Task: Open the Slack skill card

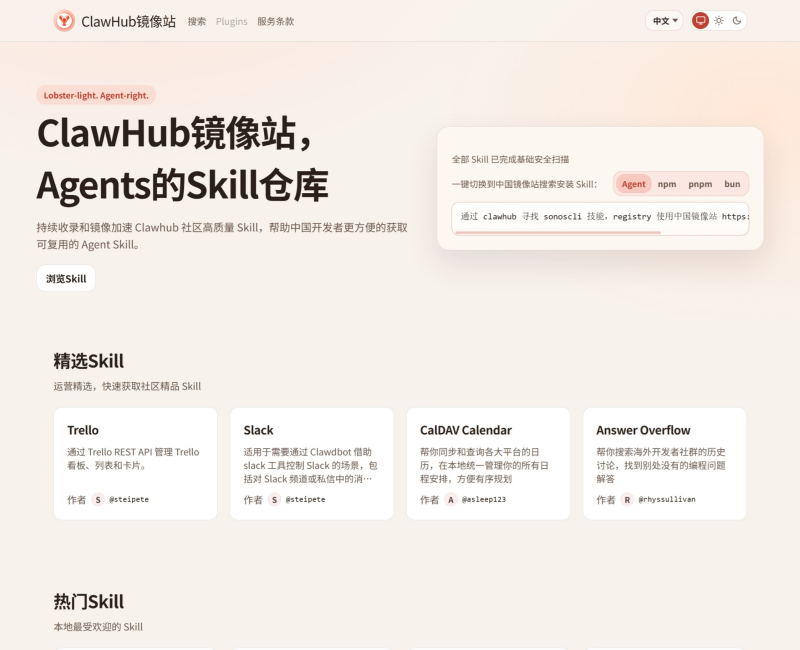Action: (x=312, y=464)
